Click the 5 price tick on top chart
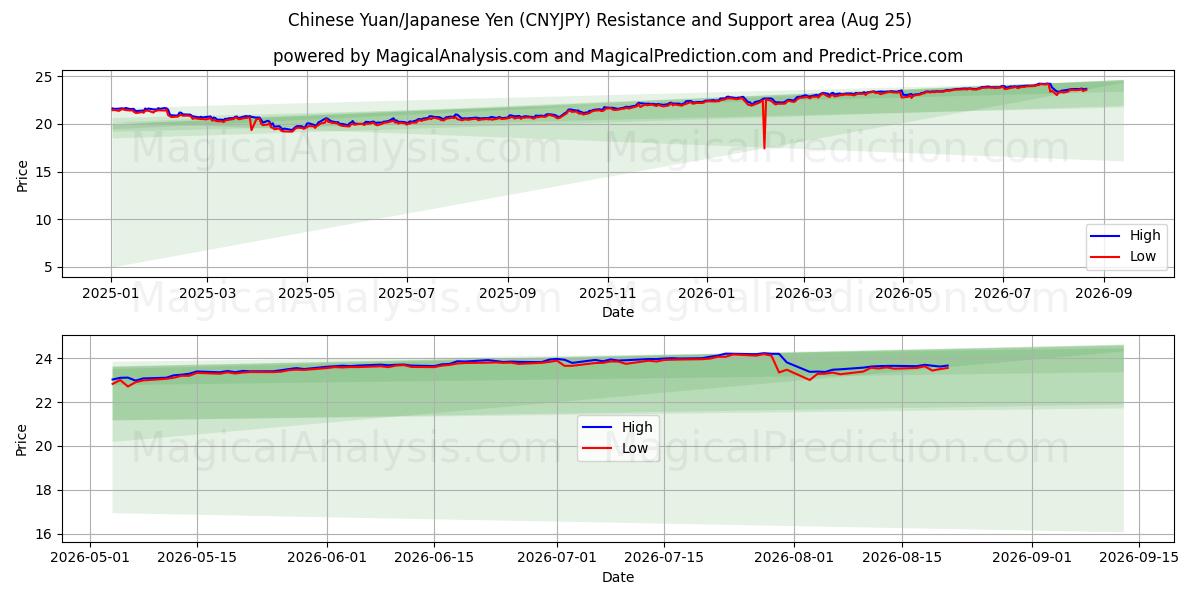The image size is (1200, 600). [x=50, y=267]
